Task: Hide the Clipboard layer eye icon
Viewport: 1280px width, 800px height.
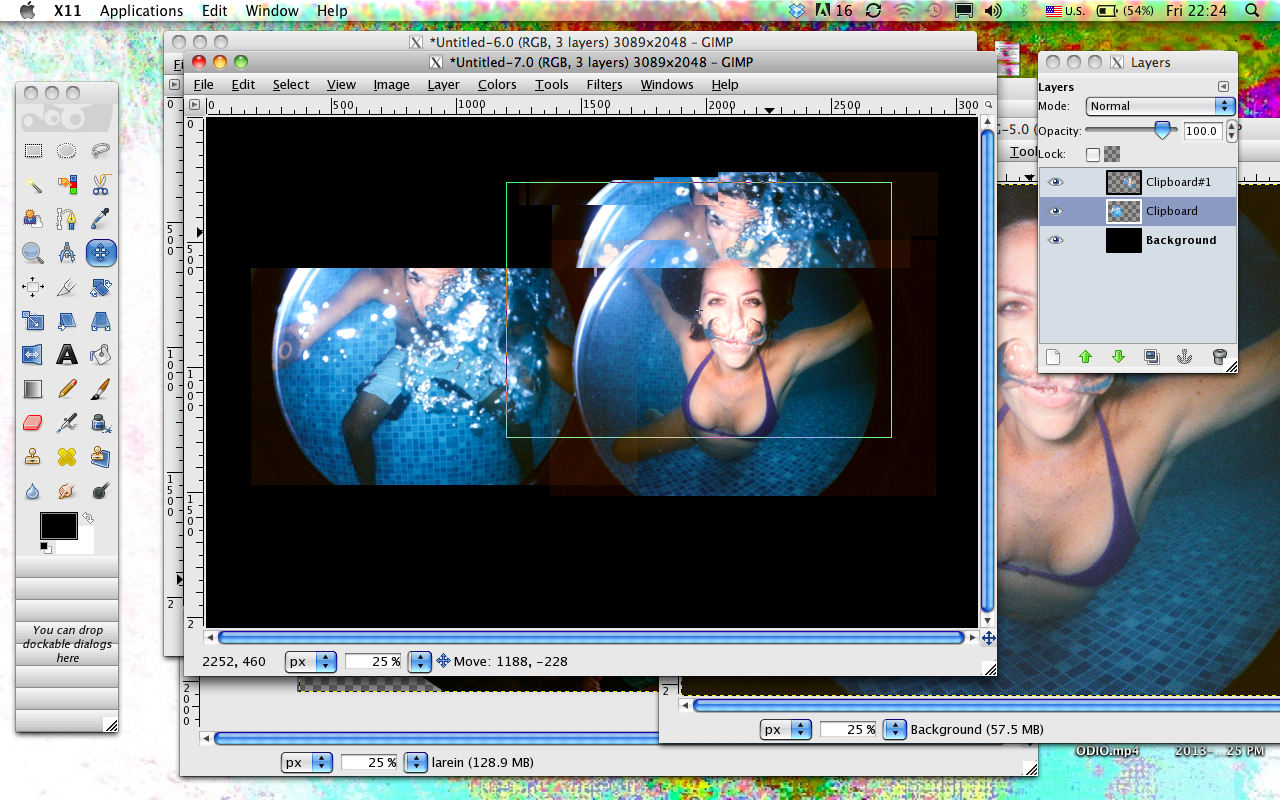Action: coord(1055,211)
